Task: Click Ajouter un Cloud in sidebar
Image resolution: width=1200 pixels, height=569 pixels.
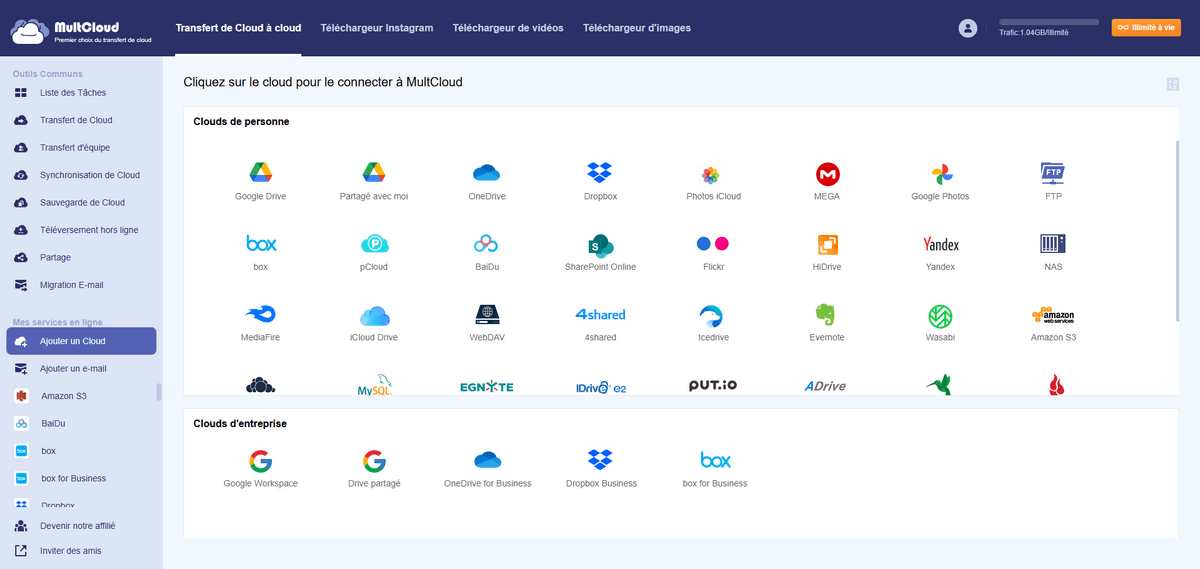Action: [81, 341]
